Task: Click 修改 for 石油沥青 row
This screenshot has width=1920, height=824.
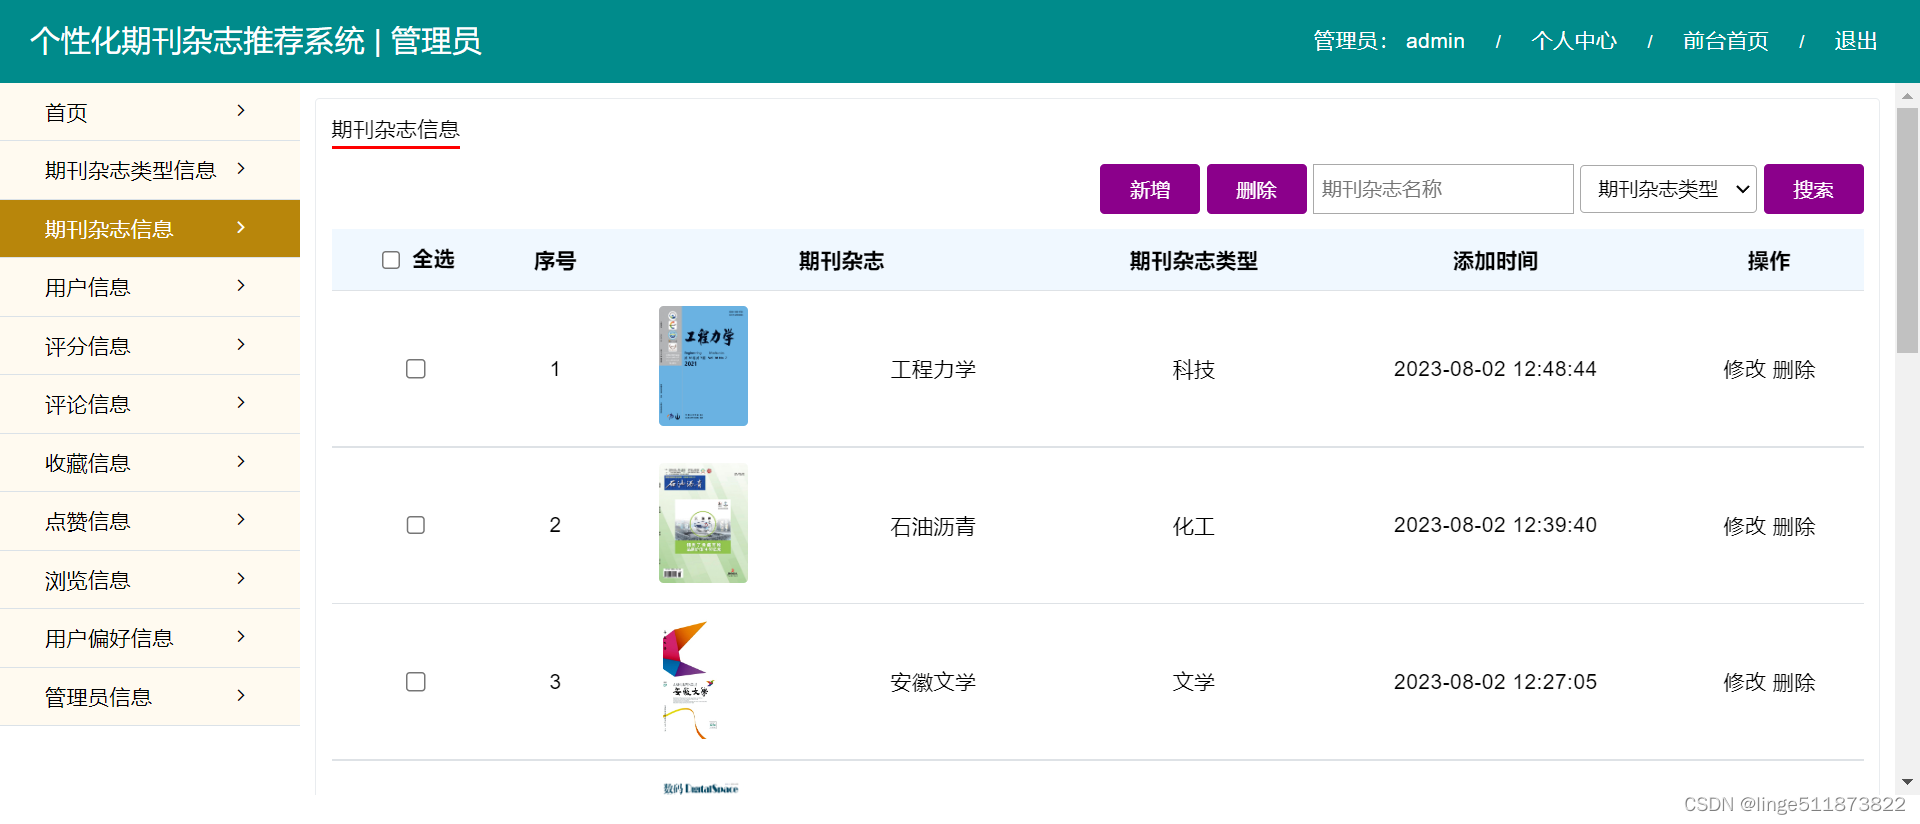Action: pos(1744,526)
